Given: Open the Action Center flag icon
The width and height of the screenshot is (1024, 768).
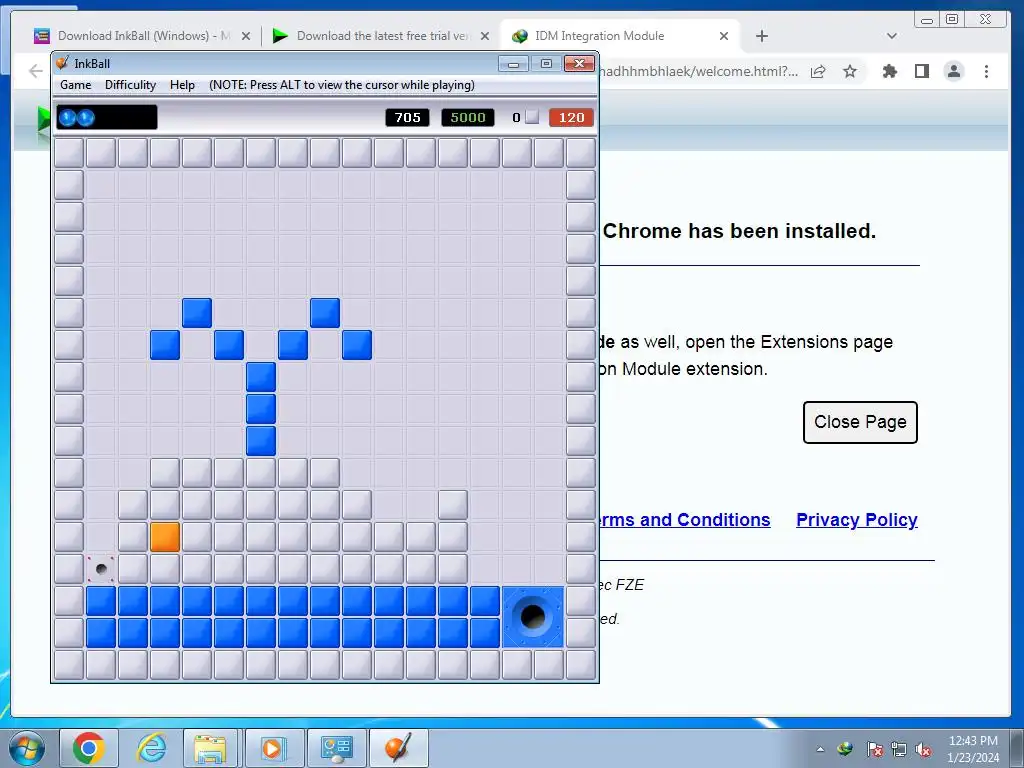Looking at the screenshot, I should click(874, 749).
